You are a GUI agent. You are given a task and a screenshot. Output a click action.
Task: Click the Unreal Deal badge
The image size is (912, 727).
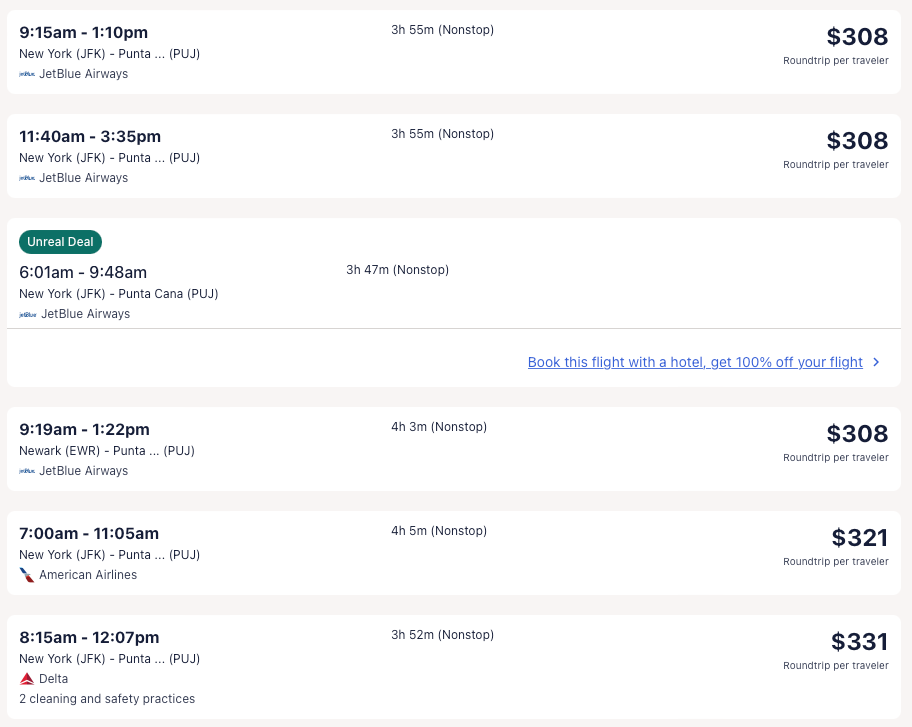(60, 242)
